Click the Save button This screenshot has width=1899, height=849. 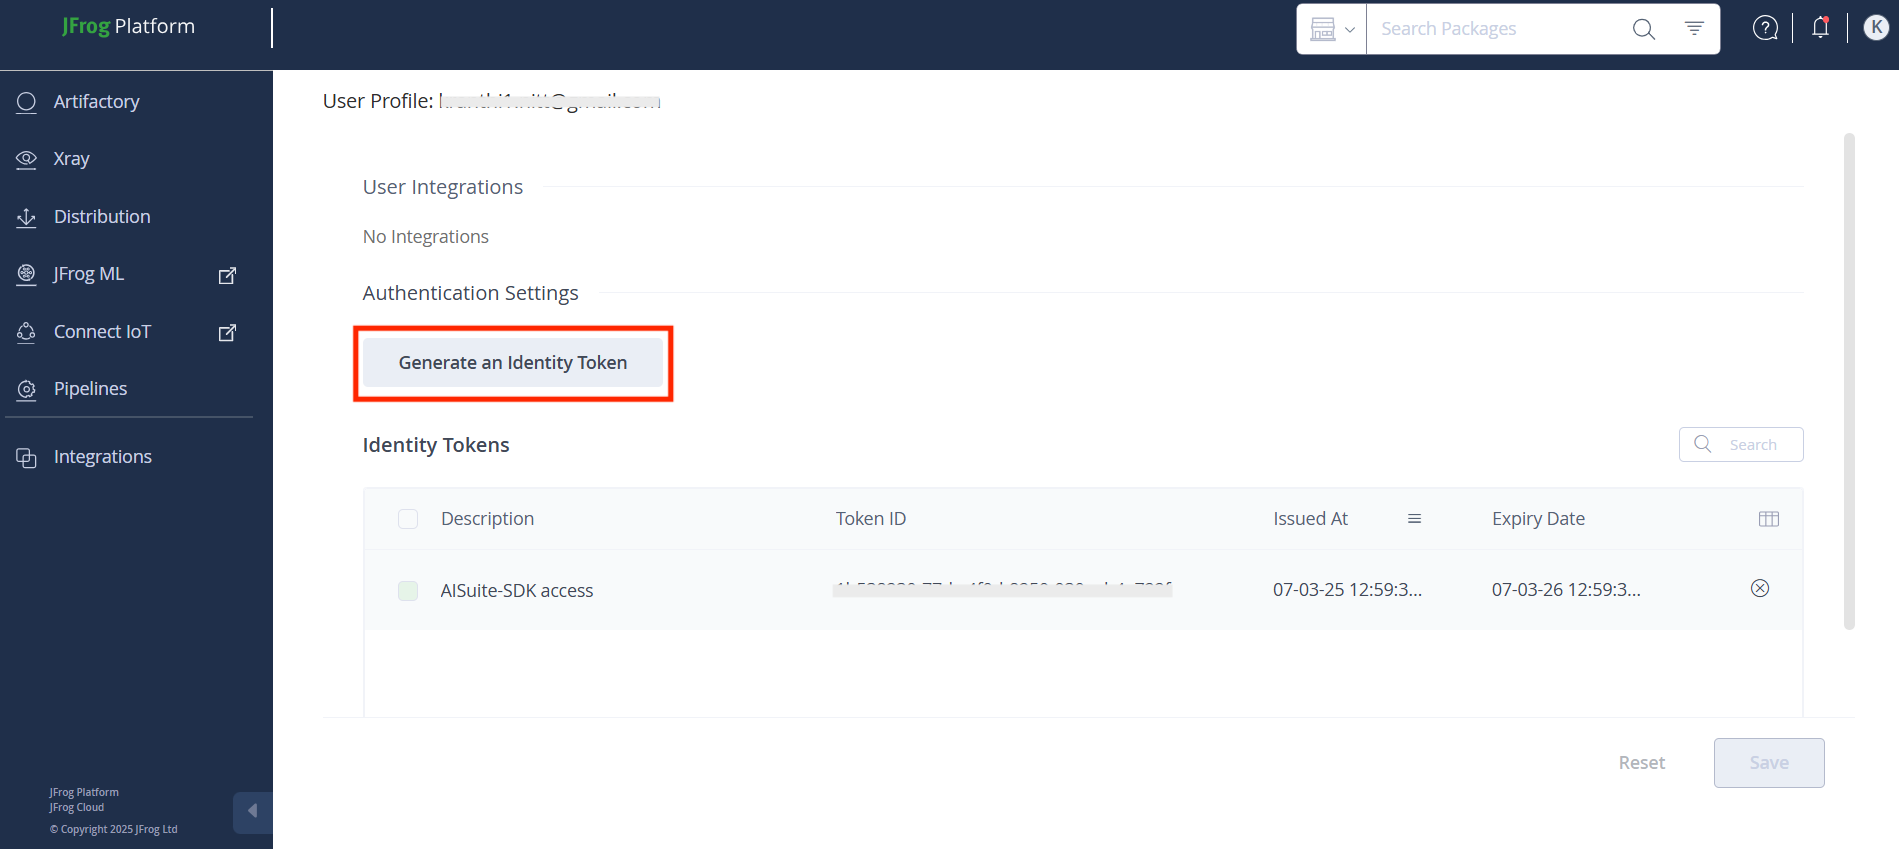click(x=1769, y=763)
